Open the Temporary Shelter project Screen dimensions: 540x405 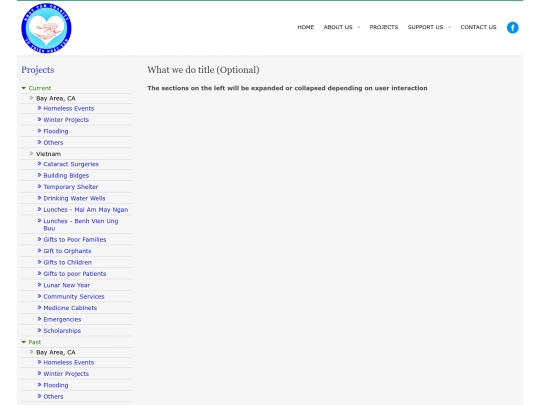pos(71,187)
